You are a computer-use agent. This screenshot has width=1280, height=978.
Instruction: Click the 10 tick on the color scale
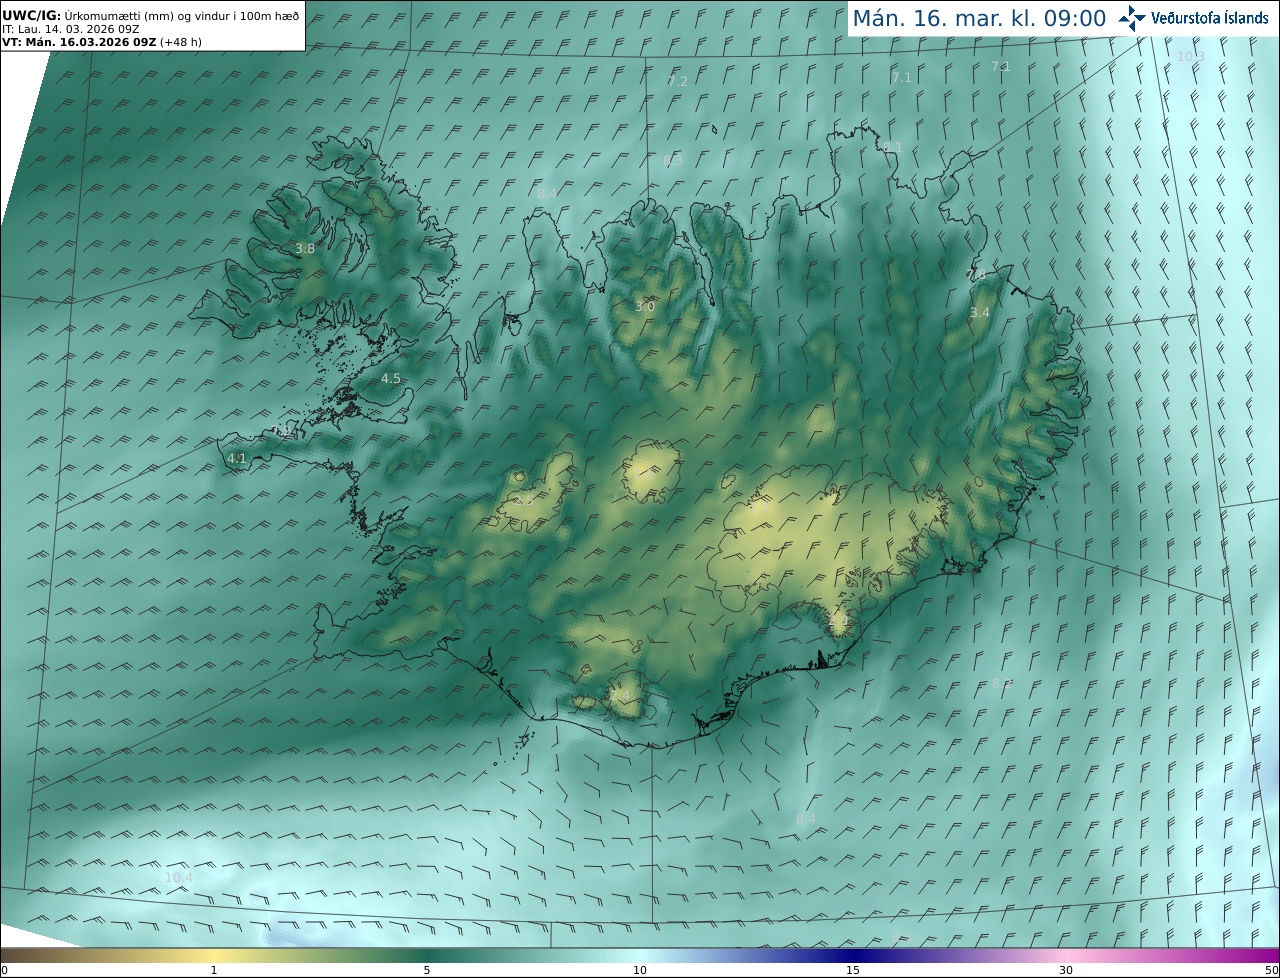tap(640, 970)
